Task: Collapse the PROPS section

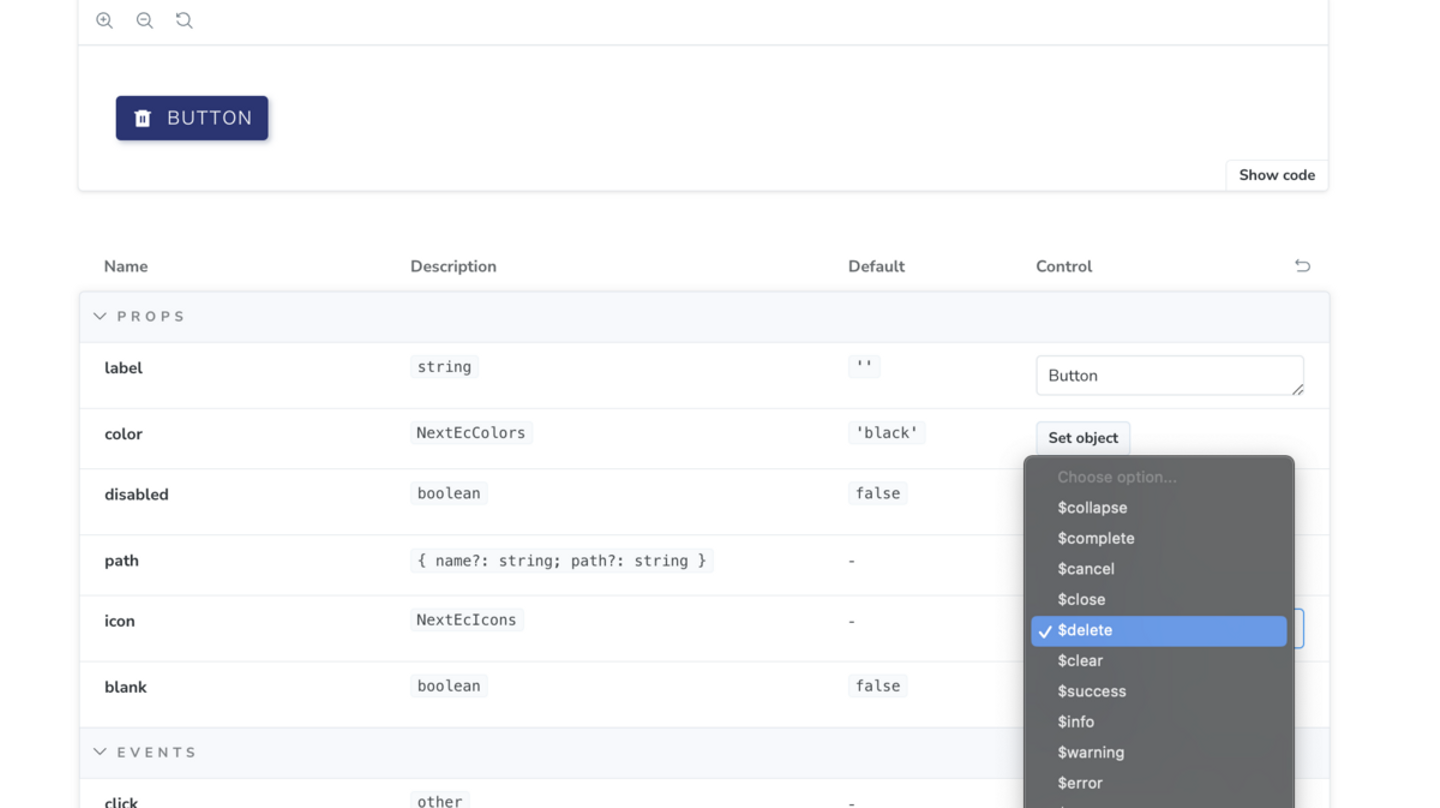Action: point(100,316)
